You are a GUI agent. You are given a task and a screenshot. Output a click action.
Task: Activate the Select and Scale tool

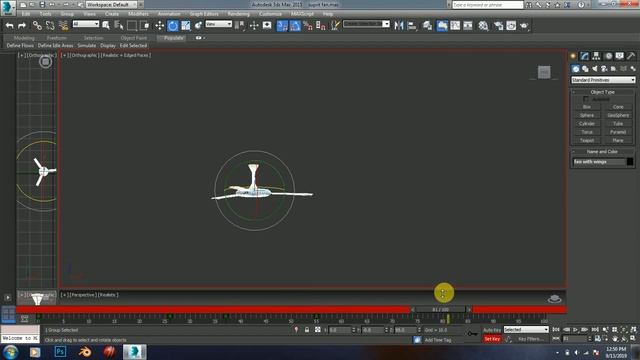click(186, 26)
